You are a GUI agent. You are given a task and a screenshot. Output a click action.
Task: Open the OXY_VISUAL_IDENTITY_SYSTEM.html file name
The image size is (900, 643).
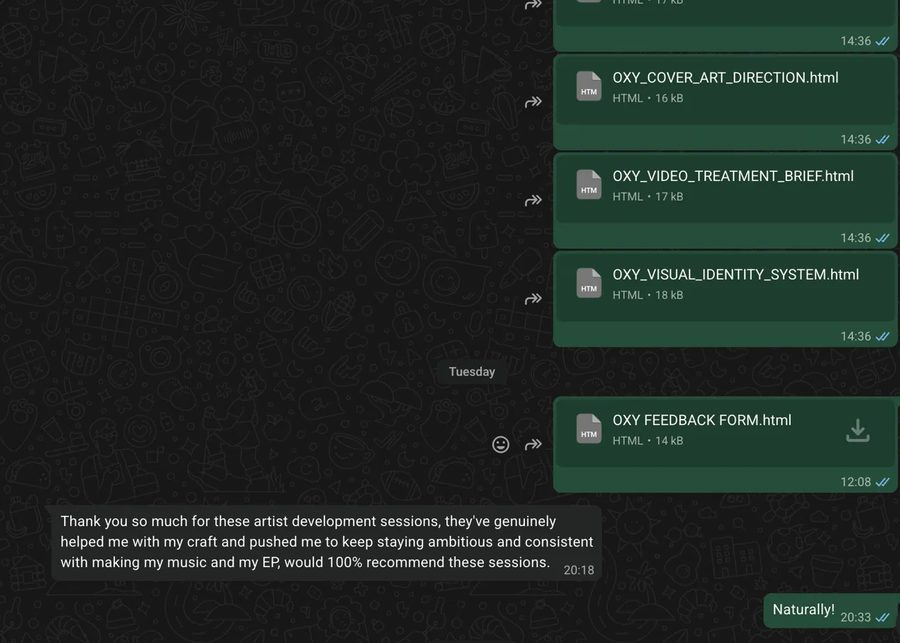pyautogui.click(x=736, y=275)
